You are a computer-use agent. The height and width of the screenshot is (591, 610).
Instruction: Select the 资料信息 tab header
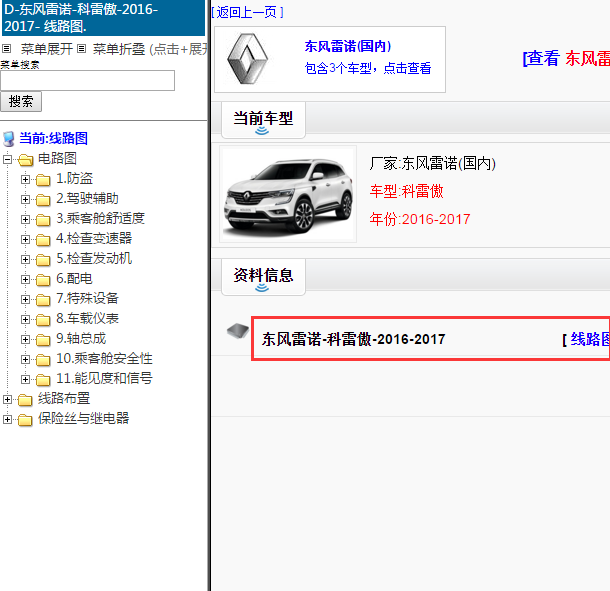coord(263,277)
